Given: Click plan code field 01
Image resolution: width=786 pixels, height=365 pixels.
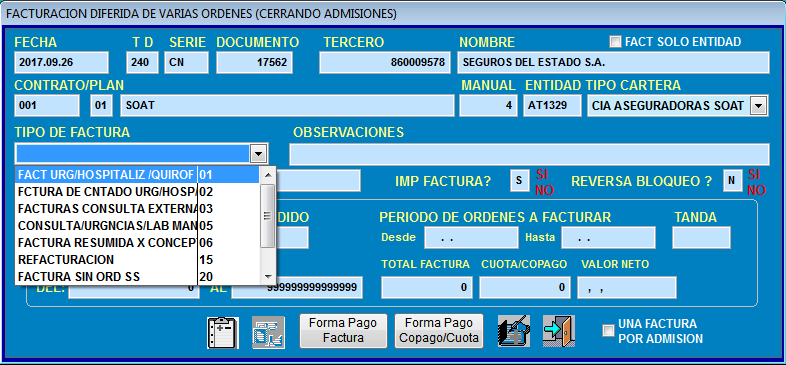Looking at the screenshot, I should point(102,106).
